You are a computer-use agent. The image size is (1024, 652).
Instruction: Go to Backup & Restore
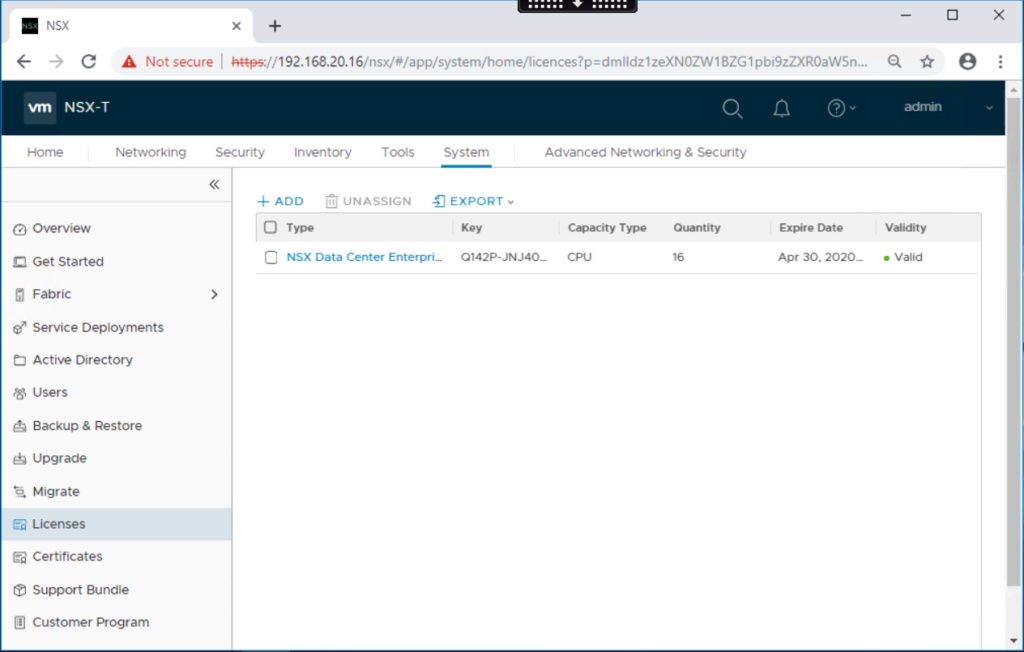click(87, 425)
